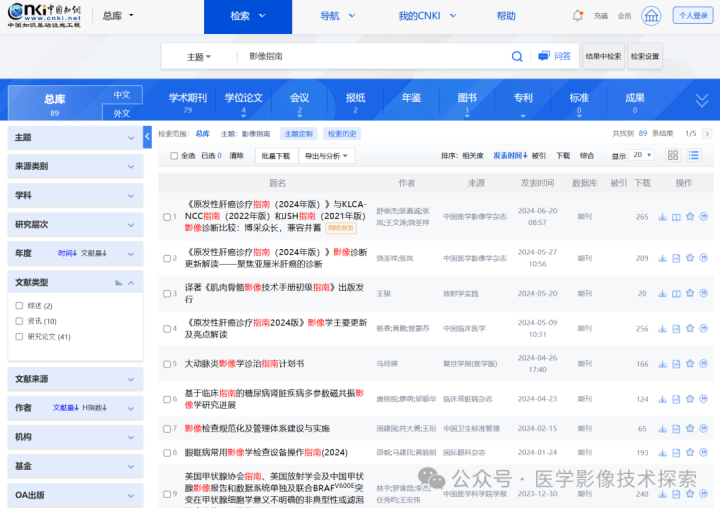Select result row 5 checkbox
The height and width of the screenshot is (508, 720).
point(167,364)
